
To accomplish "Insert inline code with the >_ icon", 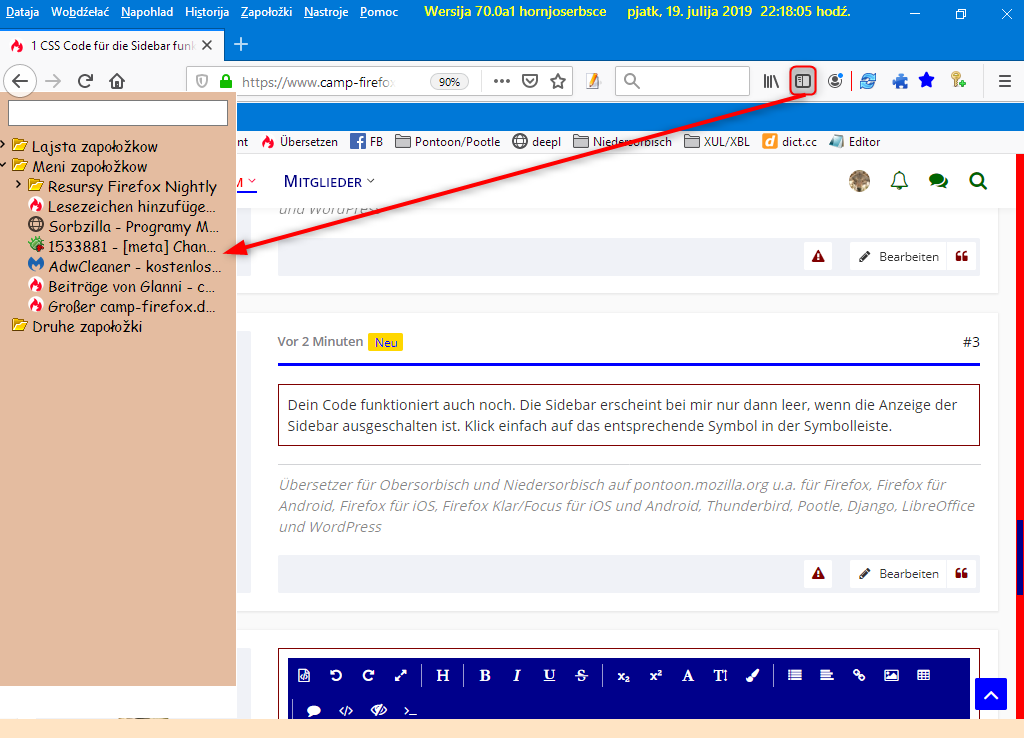I will coord(410,710).
